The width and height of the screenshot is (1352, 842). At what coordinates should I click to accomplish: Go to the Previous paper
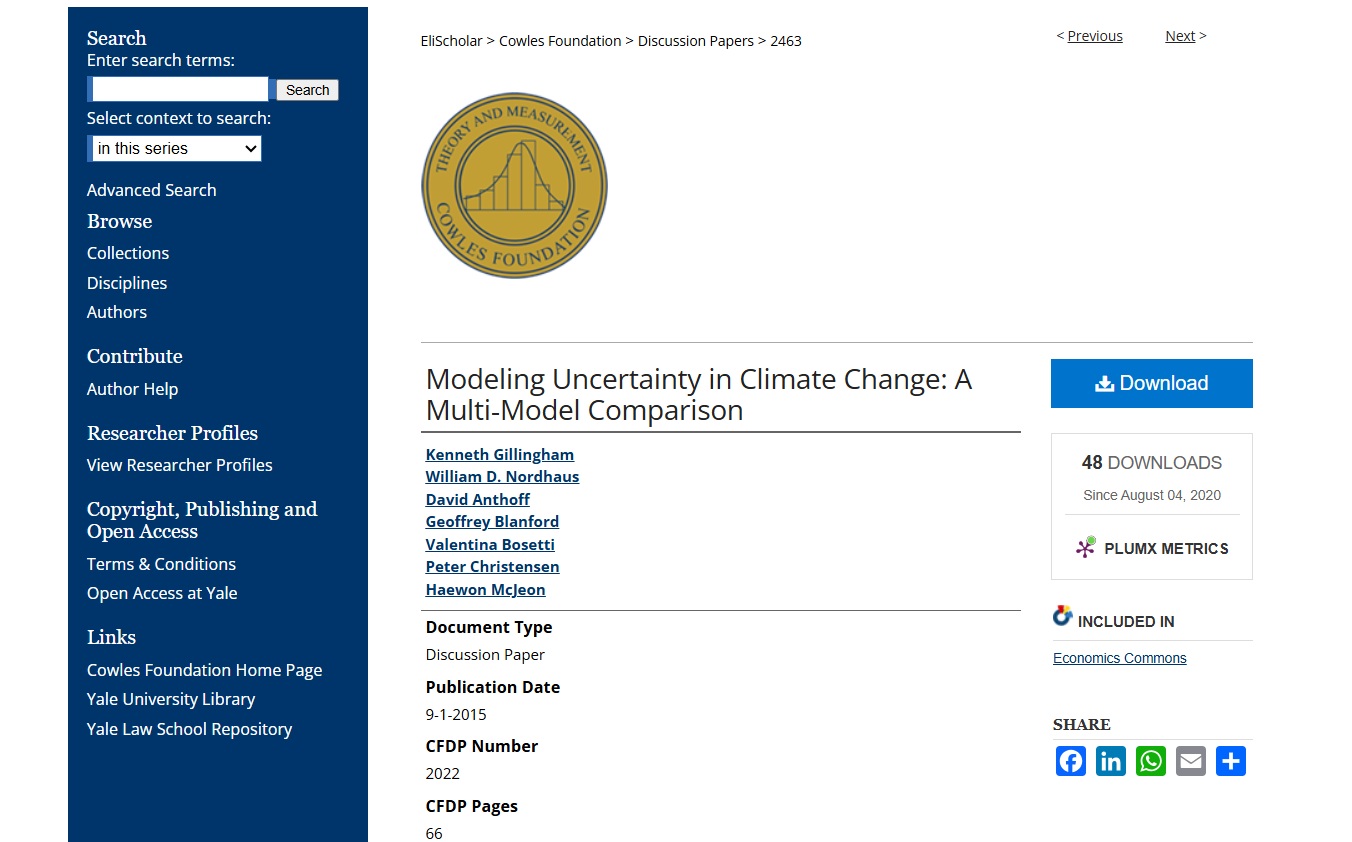tap(1094, 36)
